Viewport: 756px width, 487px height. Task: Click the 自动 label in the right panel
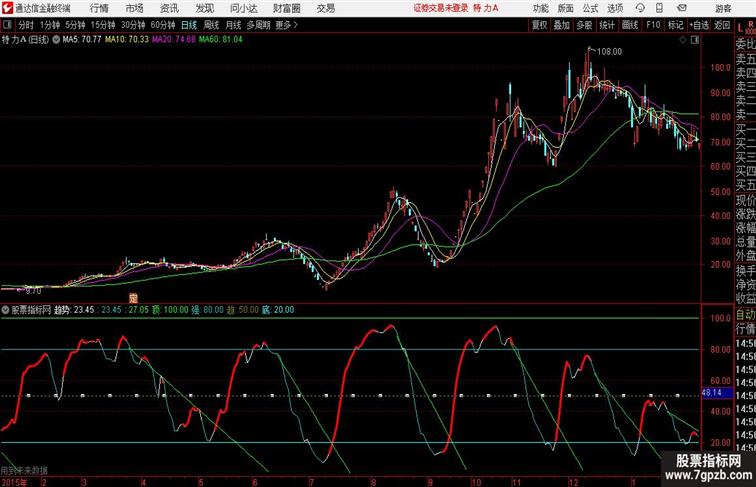[745, 315]
